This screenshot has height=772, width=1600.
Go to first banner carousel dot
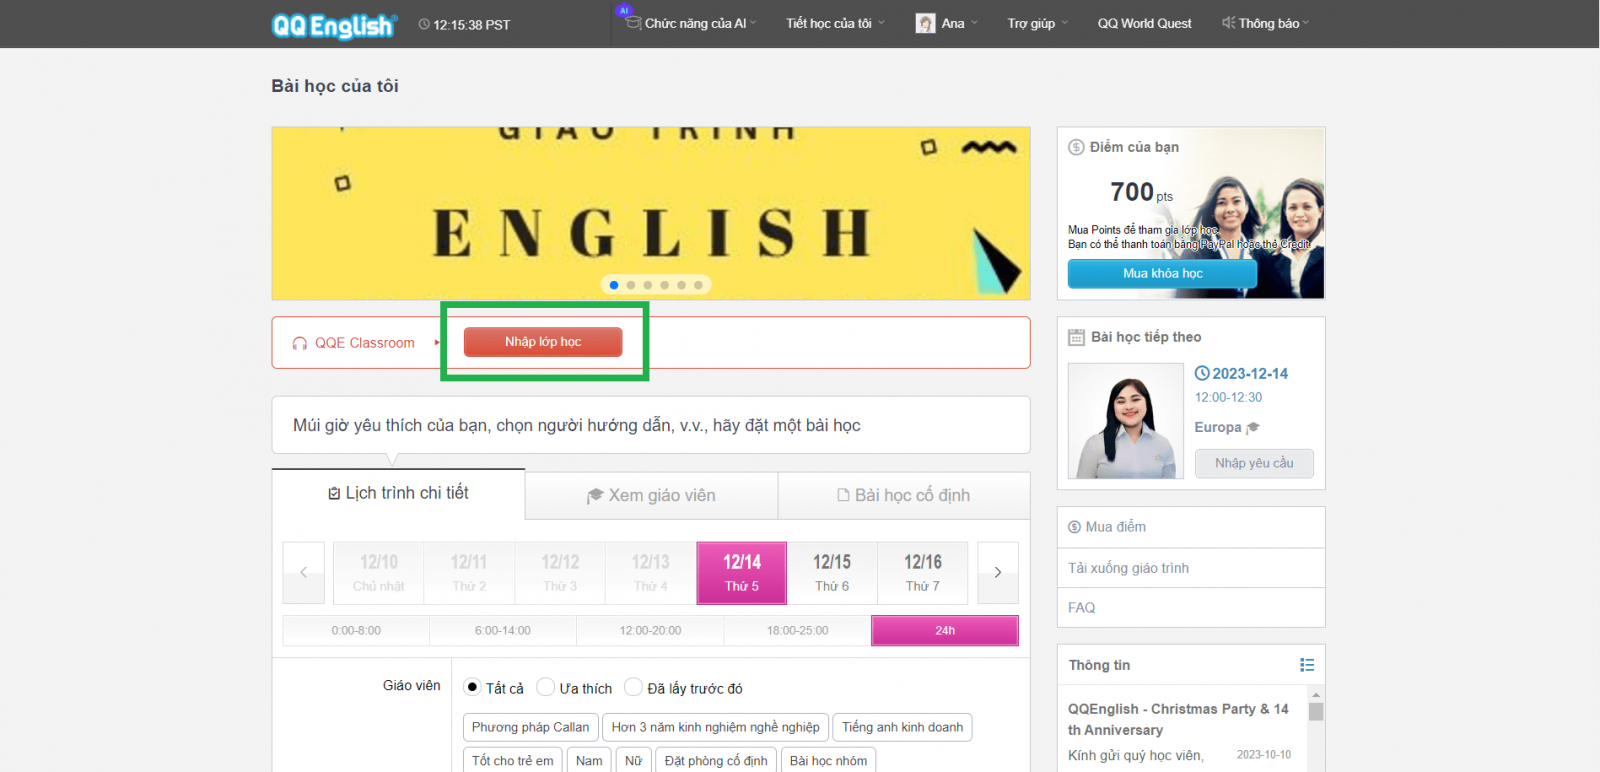pyautogui.click(x=614, y=285)
